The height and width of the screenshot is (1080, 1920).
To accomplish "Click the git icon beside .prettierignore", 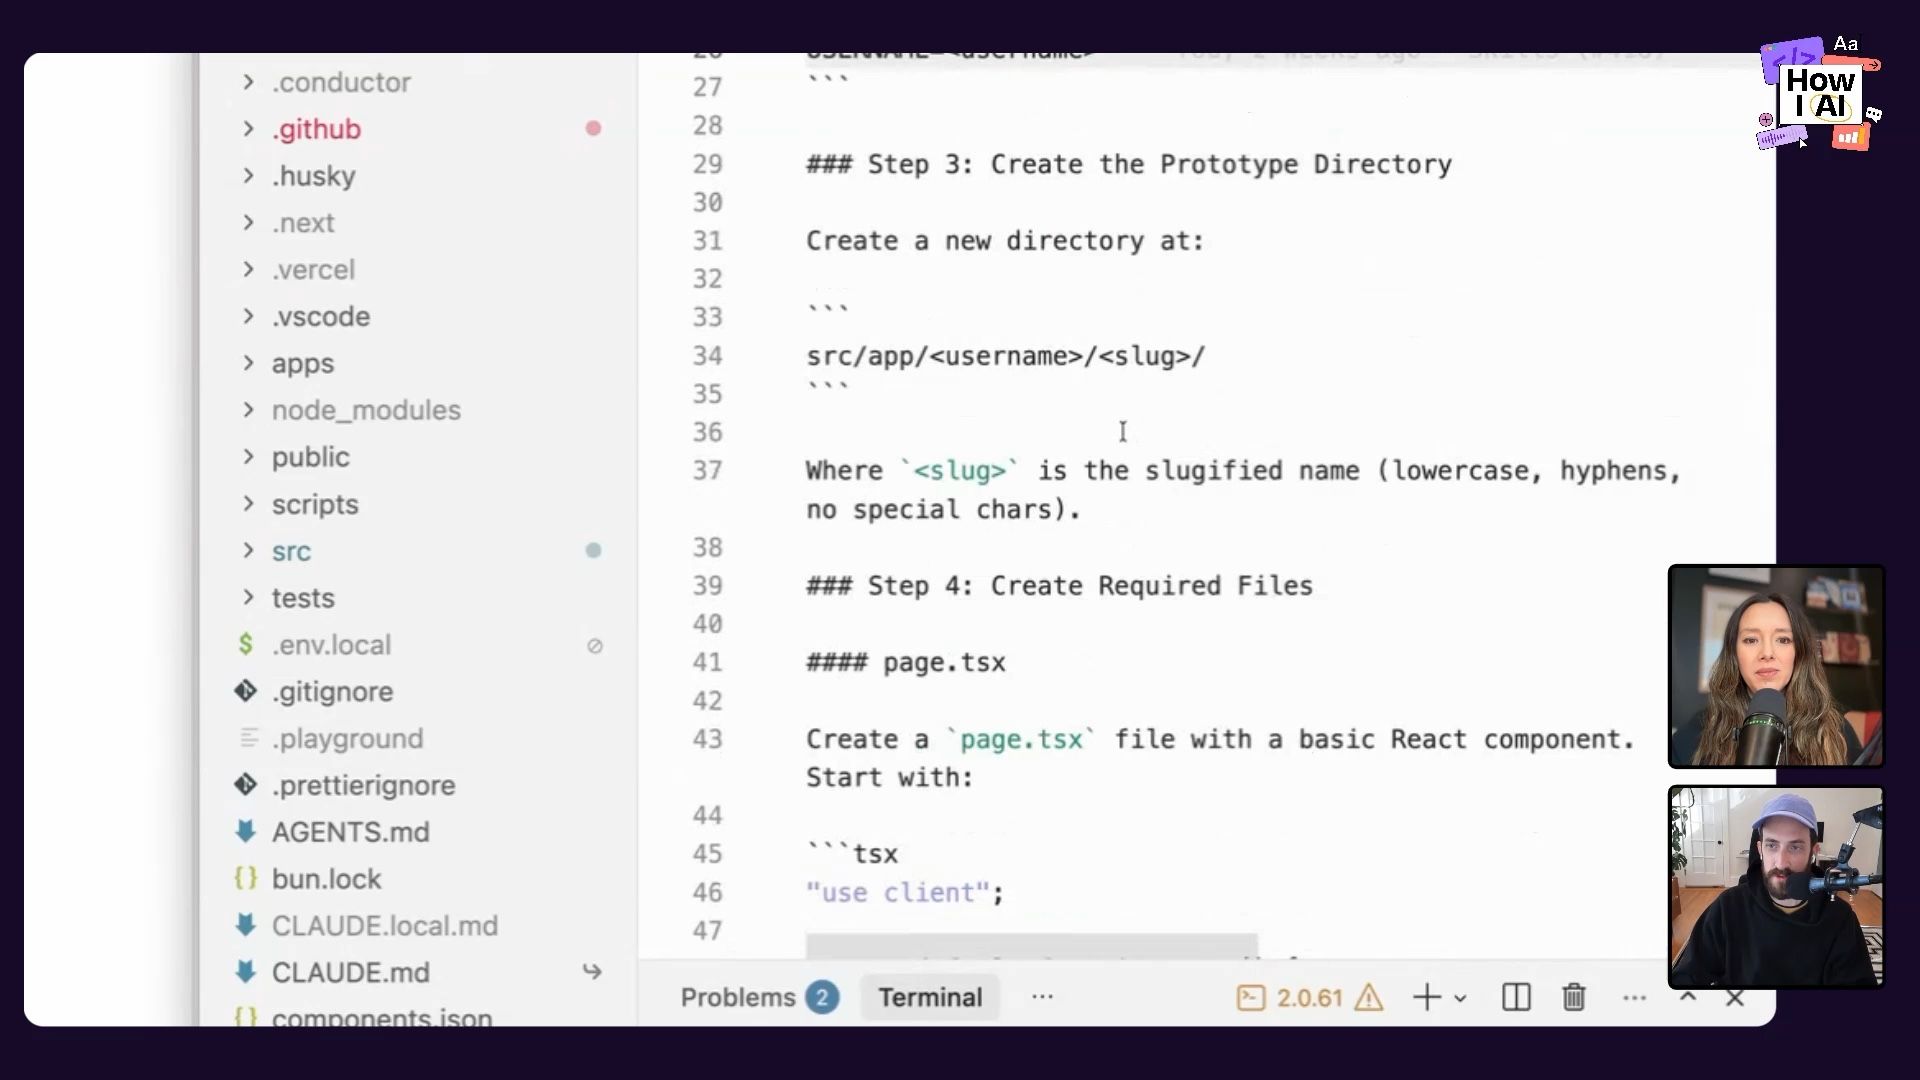I will [x=246, y=785].
